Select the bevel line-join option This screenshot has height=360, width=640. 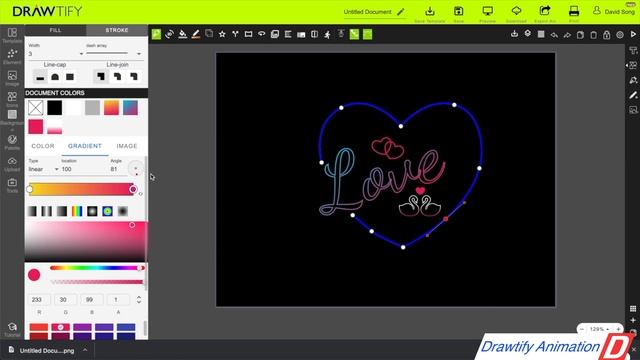coord(133,76)
